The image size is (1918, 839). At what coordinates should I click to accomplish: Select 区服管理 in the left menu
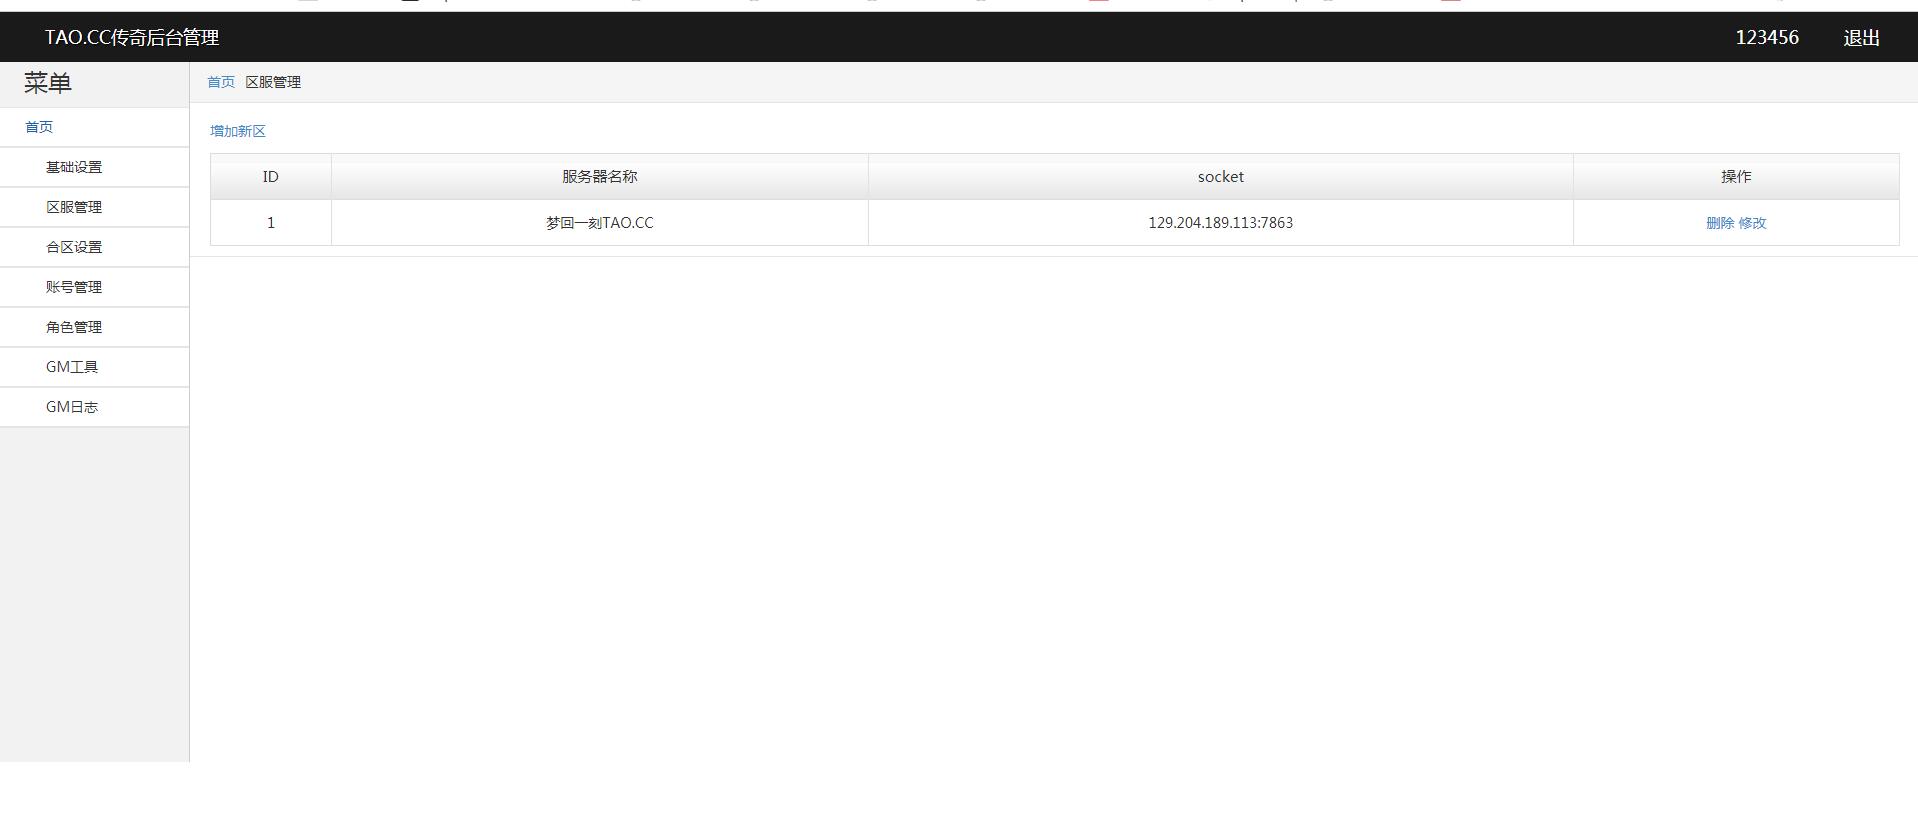click(74, 207)
